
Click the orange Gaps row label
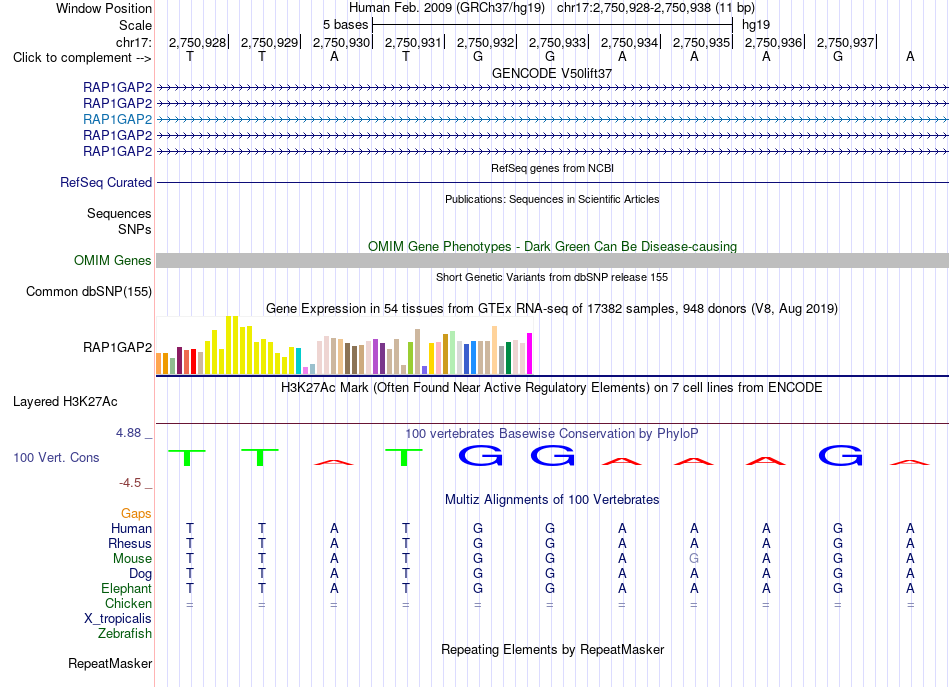[136, 514]
